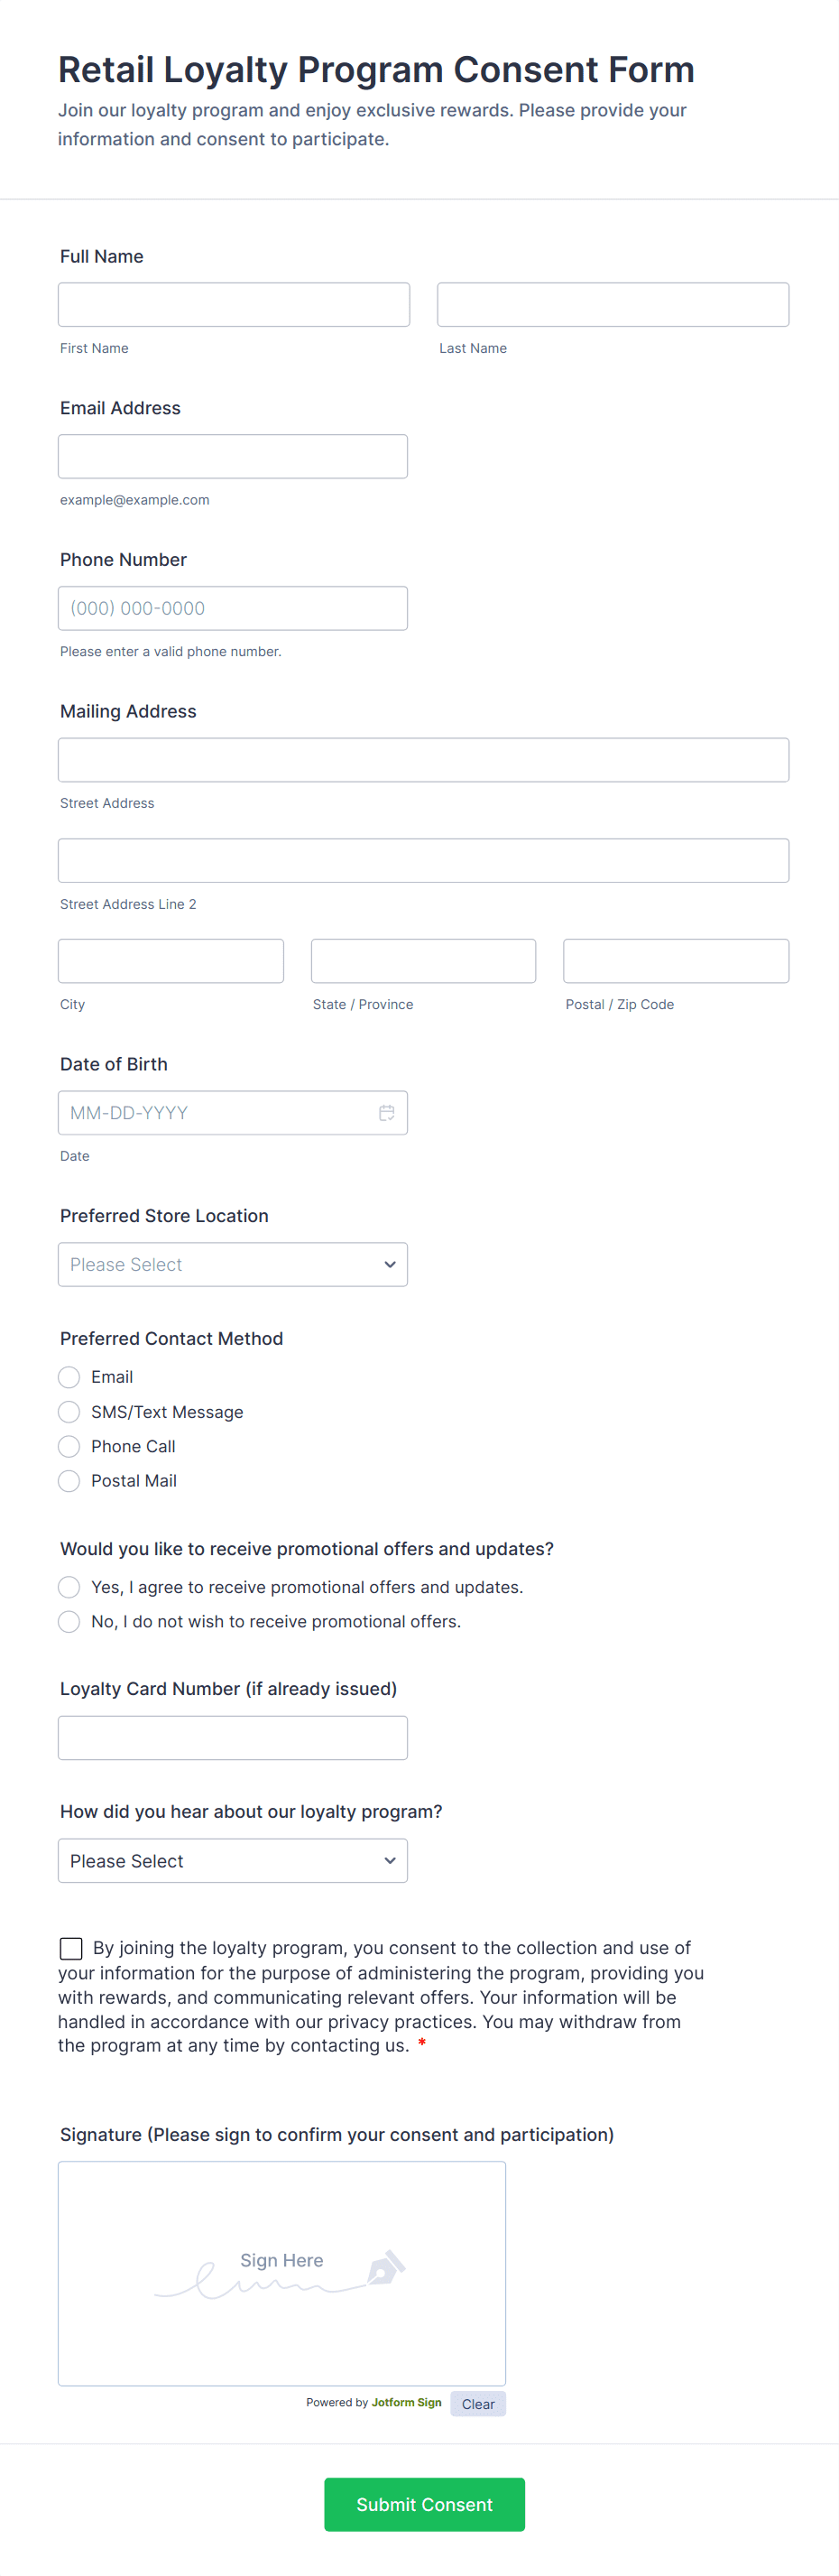
Task: Click the signature Sign Here area
Action: [x=282, y=2273]
